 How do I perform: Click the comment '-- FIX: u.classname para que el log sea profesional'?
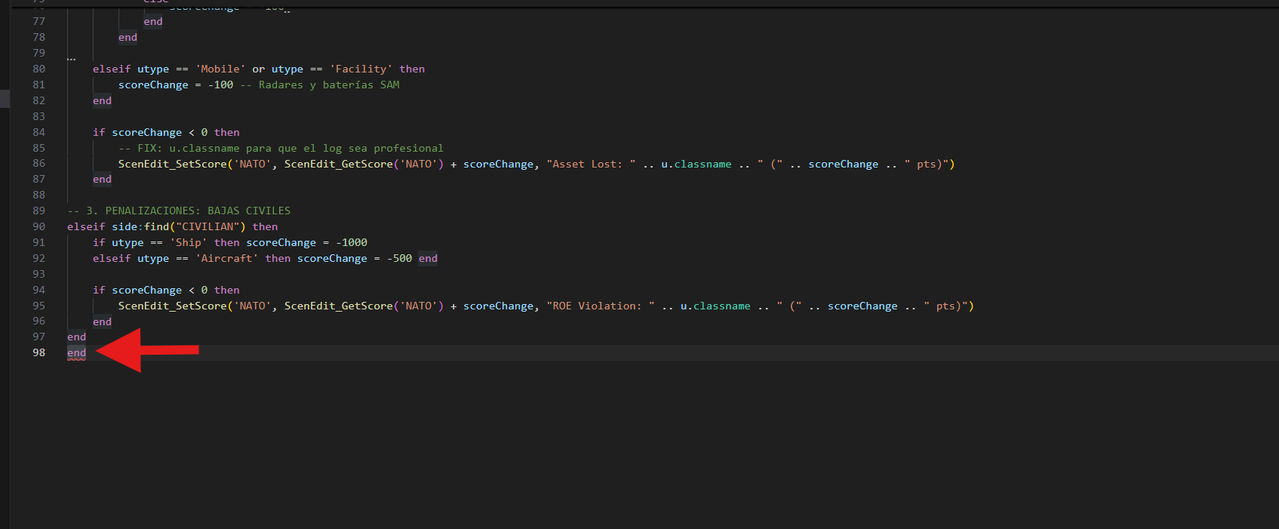[281, 148]
